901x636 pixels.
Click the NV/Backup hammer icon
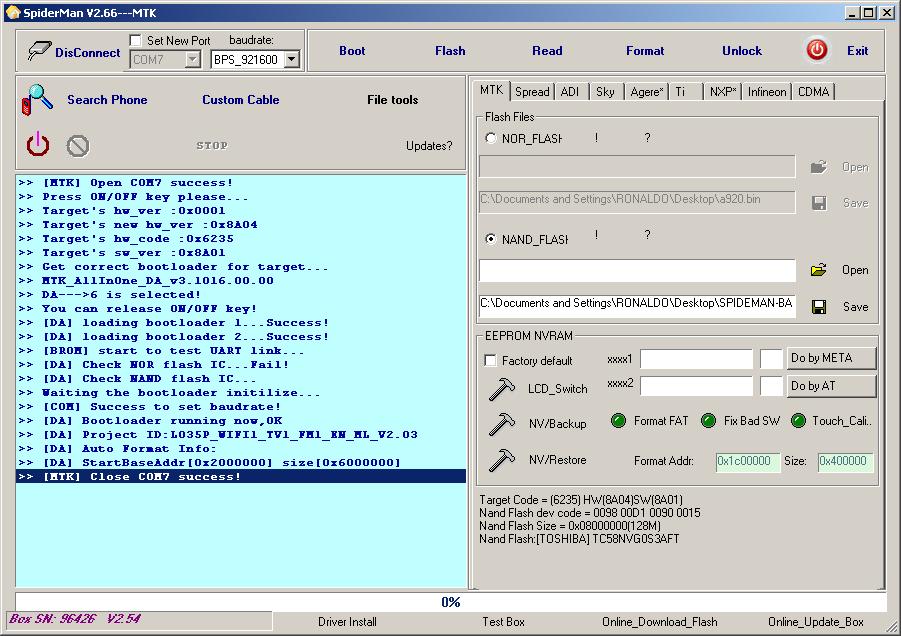(x=502, y=425)
